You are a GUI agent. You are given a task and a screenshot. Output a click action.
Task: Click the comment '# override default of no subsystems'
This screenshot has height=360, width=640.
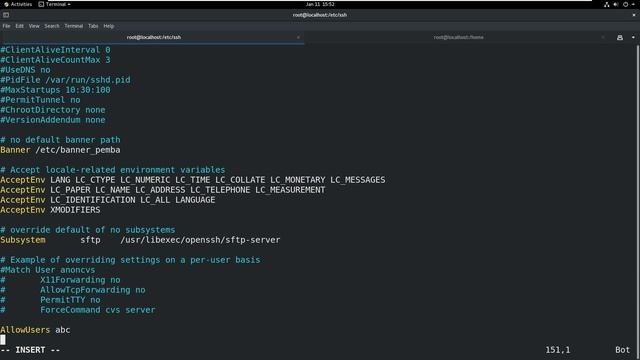click(x=88, y=230)
